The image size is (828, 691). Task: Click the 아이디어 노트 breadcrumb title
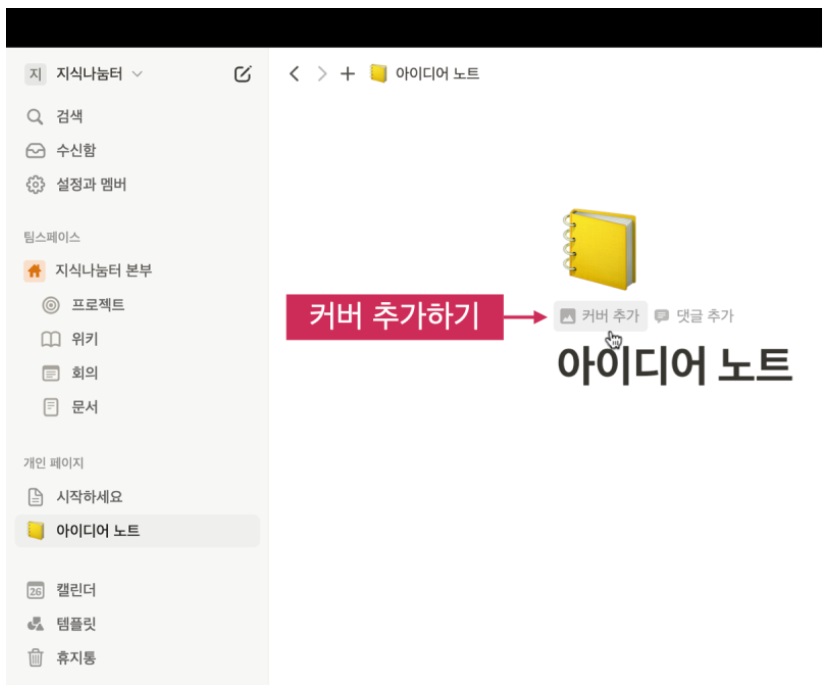[437, 74]
